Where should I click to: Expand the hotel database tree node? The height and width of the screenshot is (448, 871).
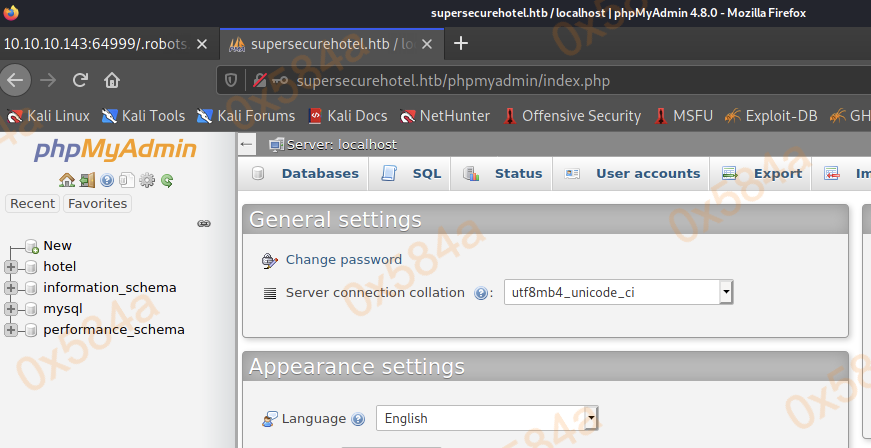pyautogui.click(x=11, y=266)
